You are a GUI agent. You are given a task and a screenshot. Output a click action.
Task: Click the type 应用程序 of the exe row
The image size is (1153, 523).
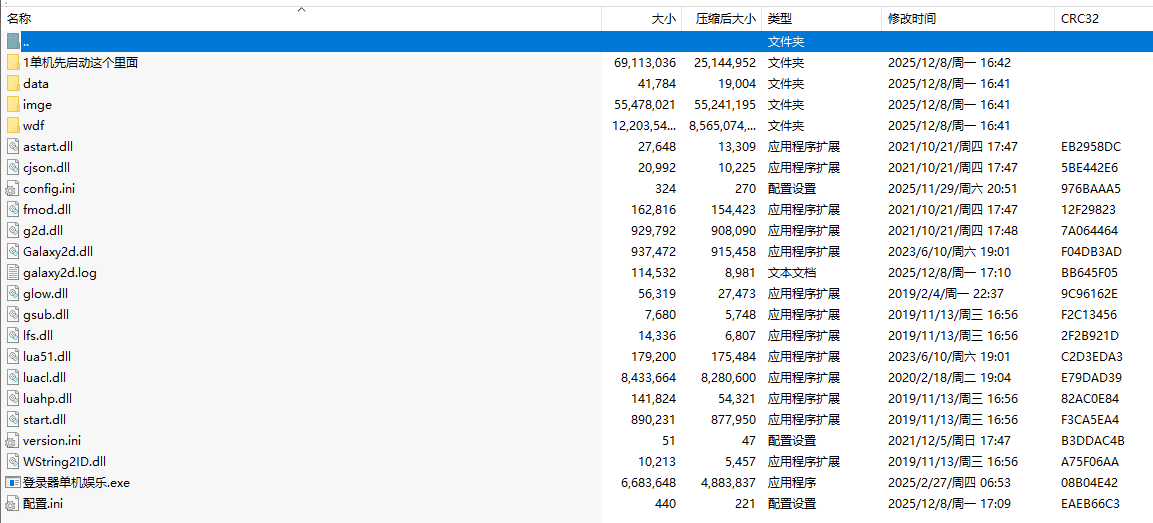792,483
